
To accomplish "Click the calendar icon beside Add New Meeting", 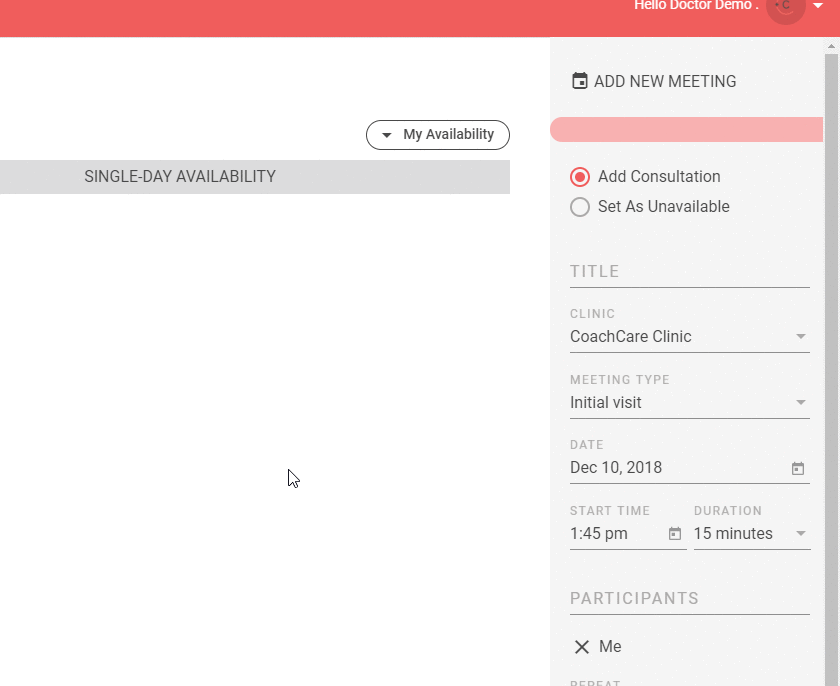I will coord(579,81).
